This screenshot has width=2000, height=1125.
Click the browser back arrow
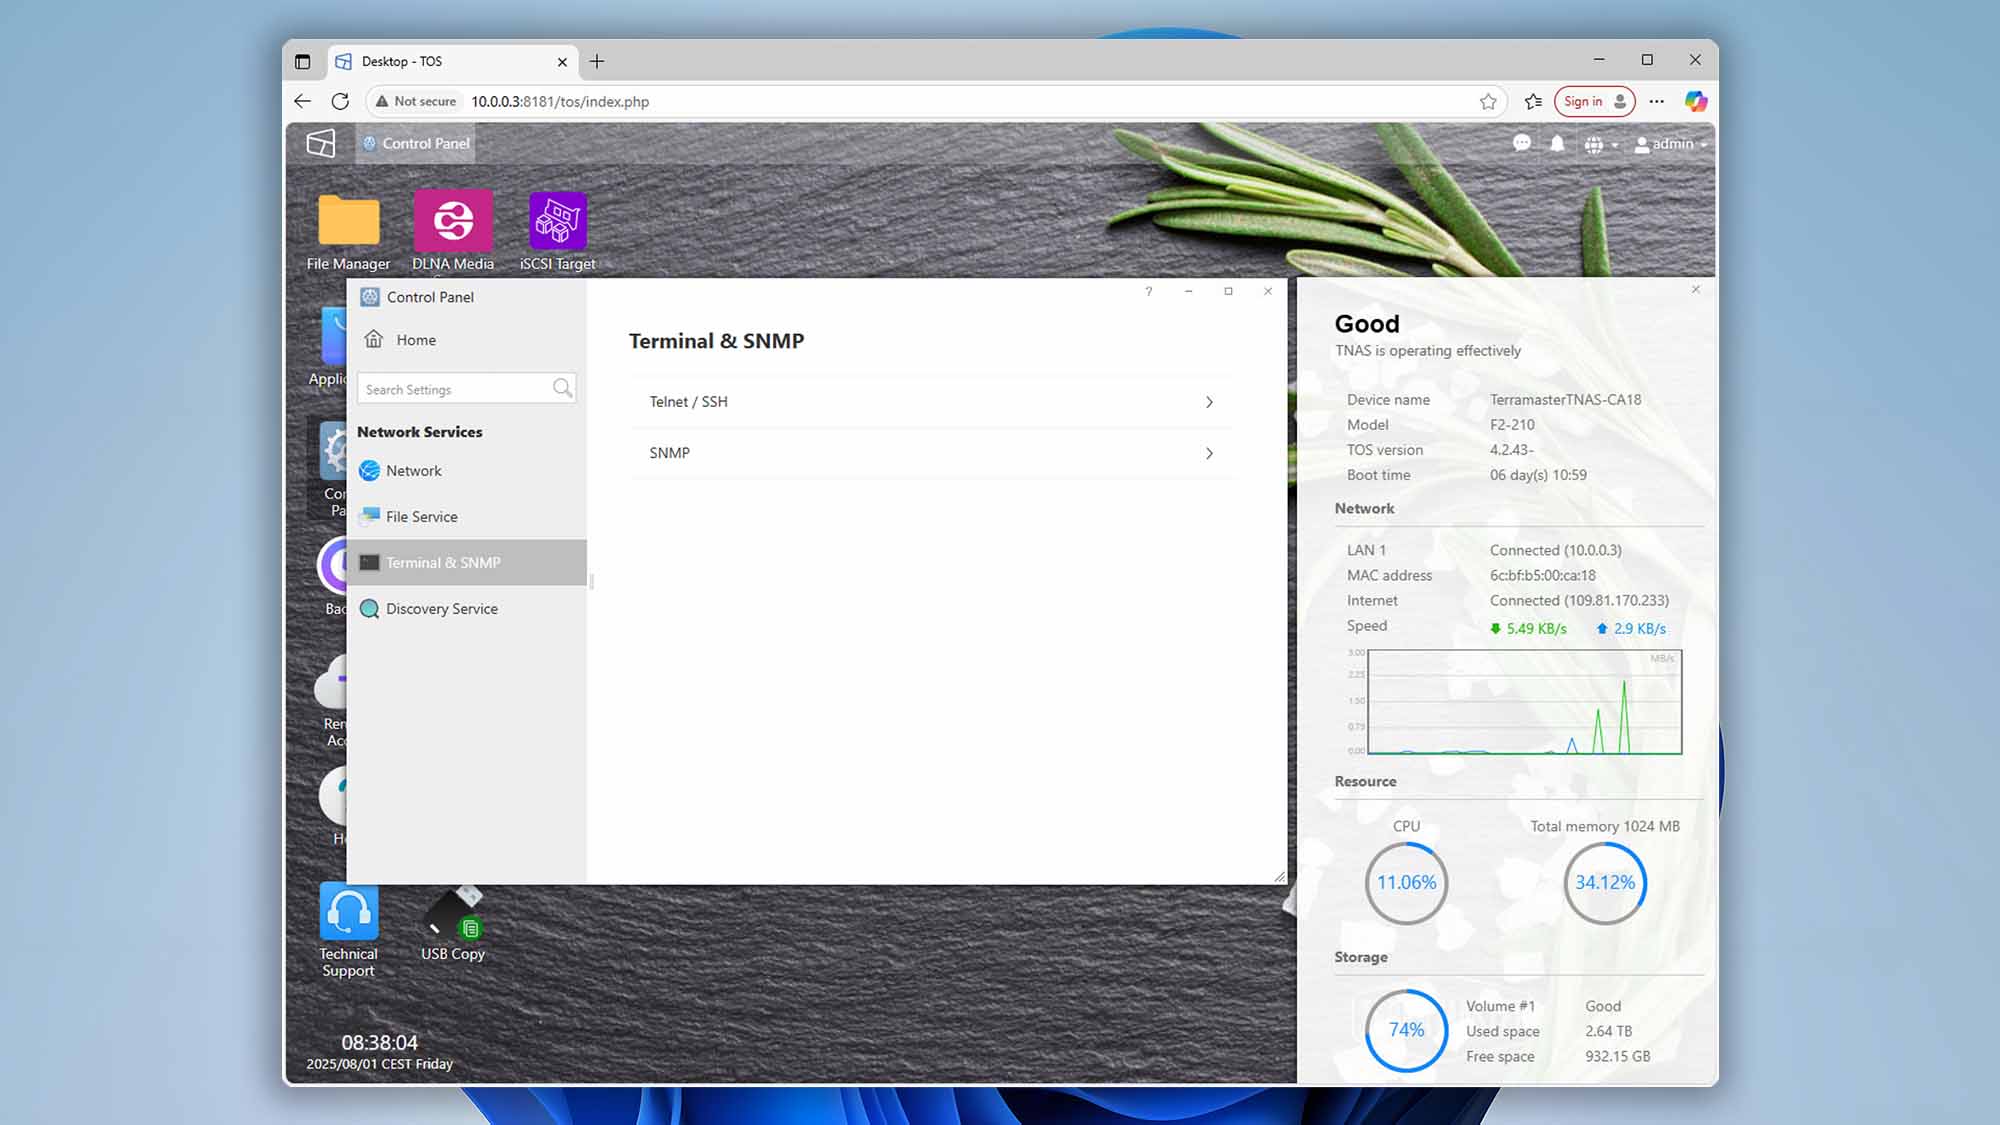click(302, 101)
